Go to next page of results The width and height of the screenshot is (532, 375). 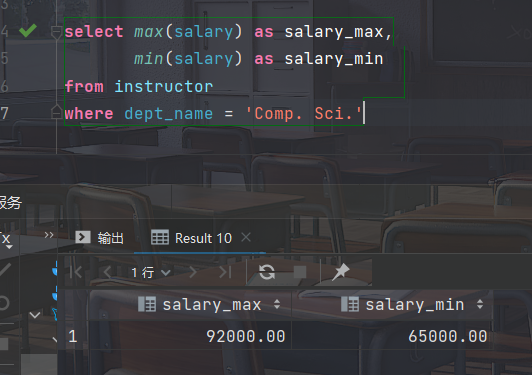(193, 272)
